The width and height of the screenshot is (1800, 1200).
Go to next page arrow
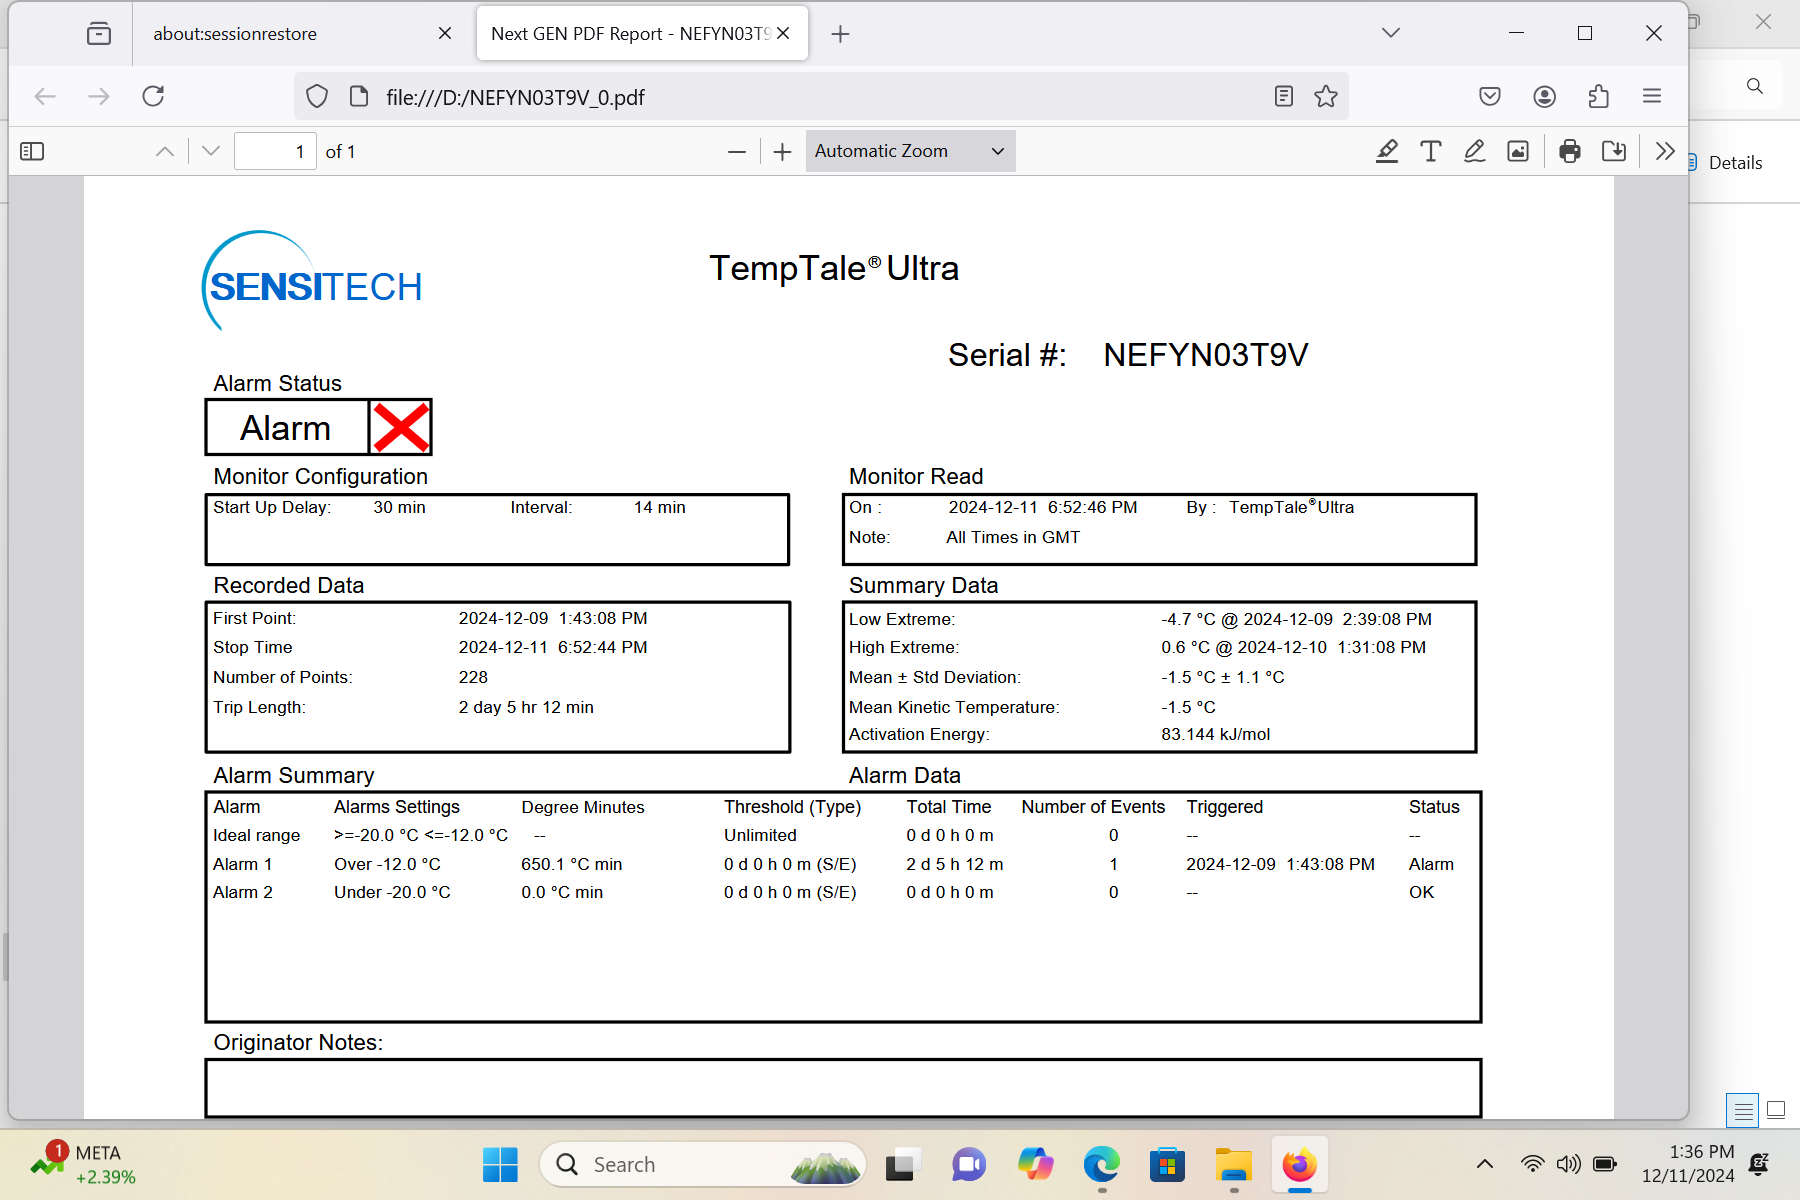pos(210,151)
